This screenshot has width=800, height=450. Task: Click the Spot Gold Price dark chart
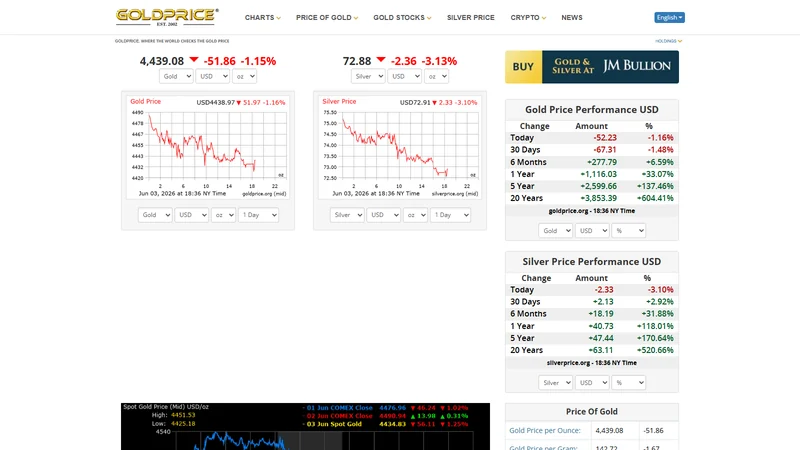(x=305, y=427)
